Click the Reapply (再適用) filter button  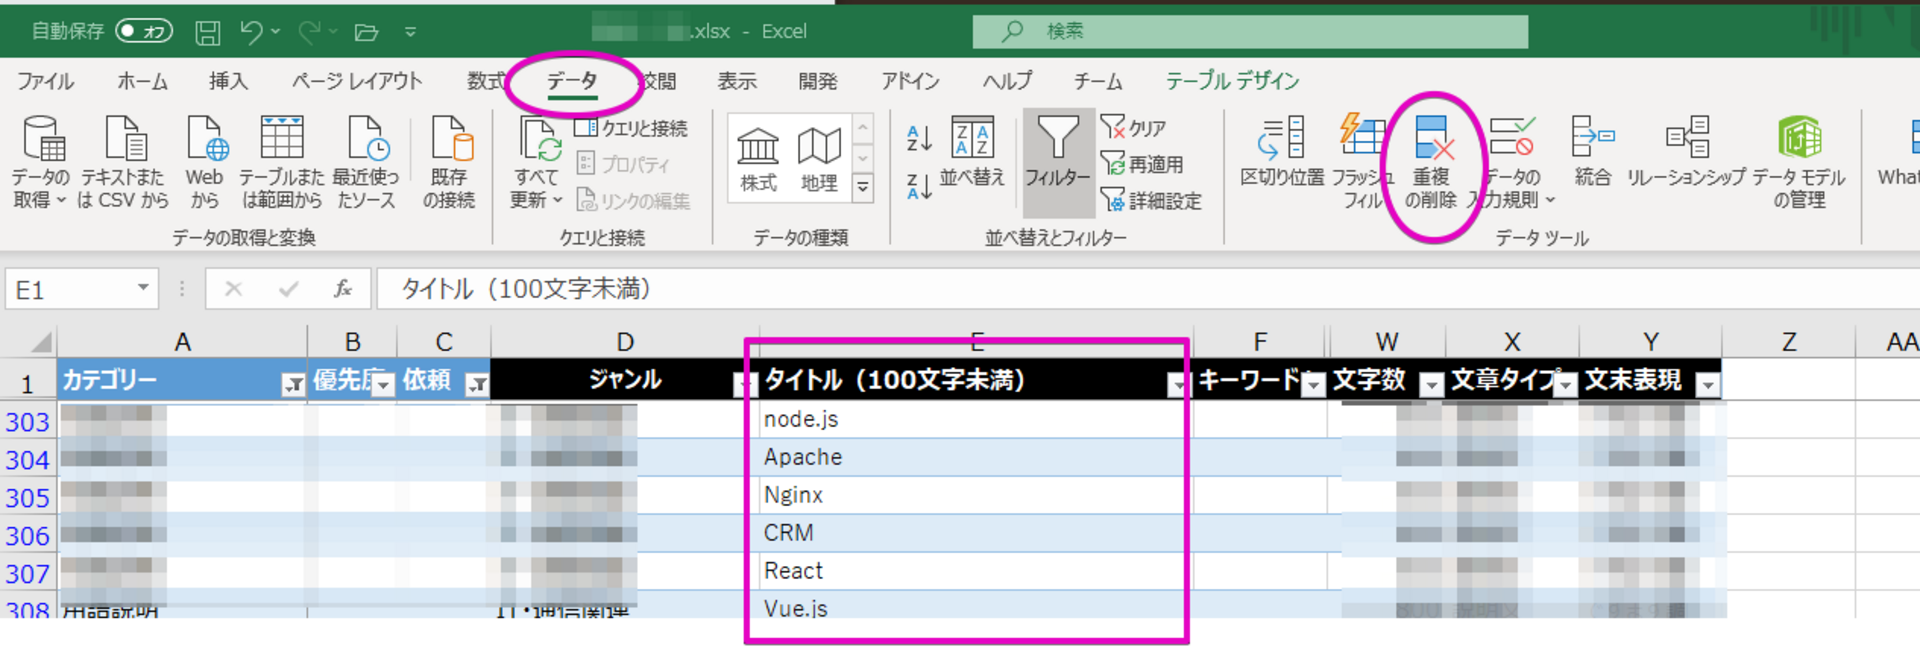[1142, 164]
